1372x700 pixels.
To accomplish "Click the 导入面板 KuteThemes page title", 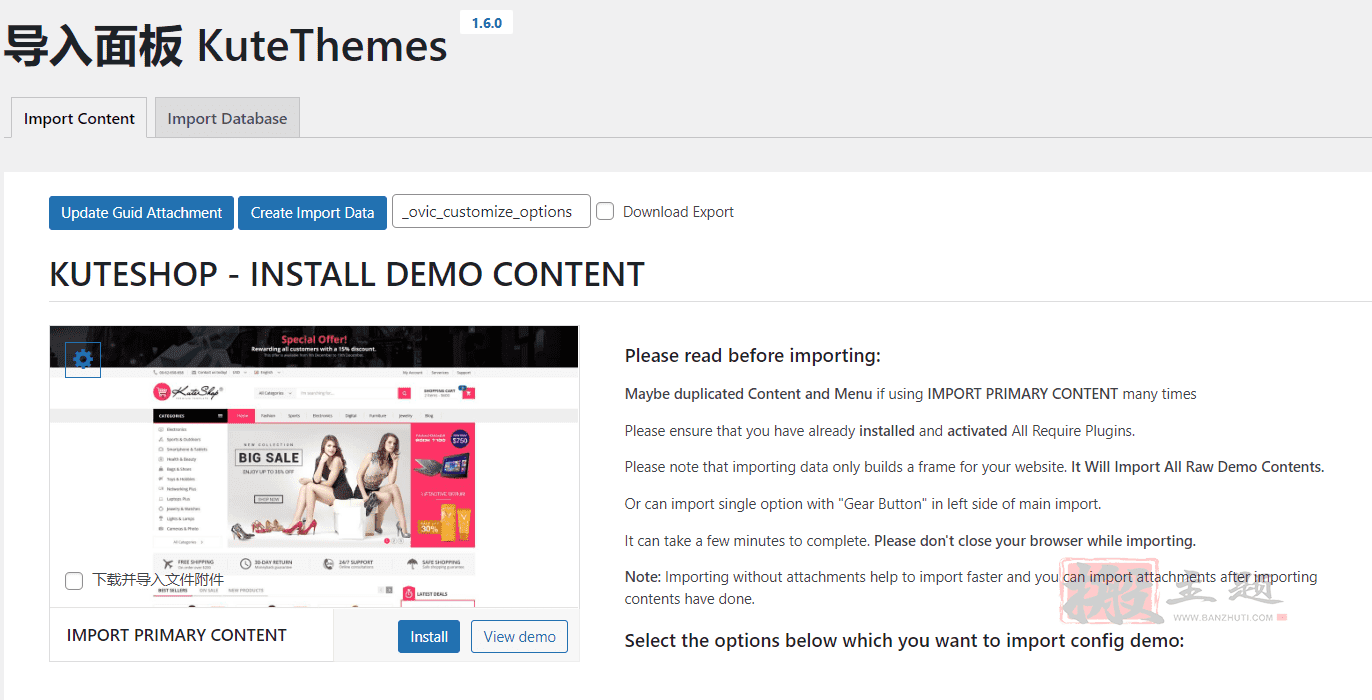I will tap(225, 46).
